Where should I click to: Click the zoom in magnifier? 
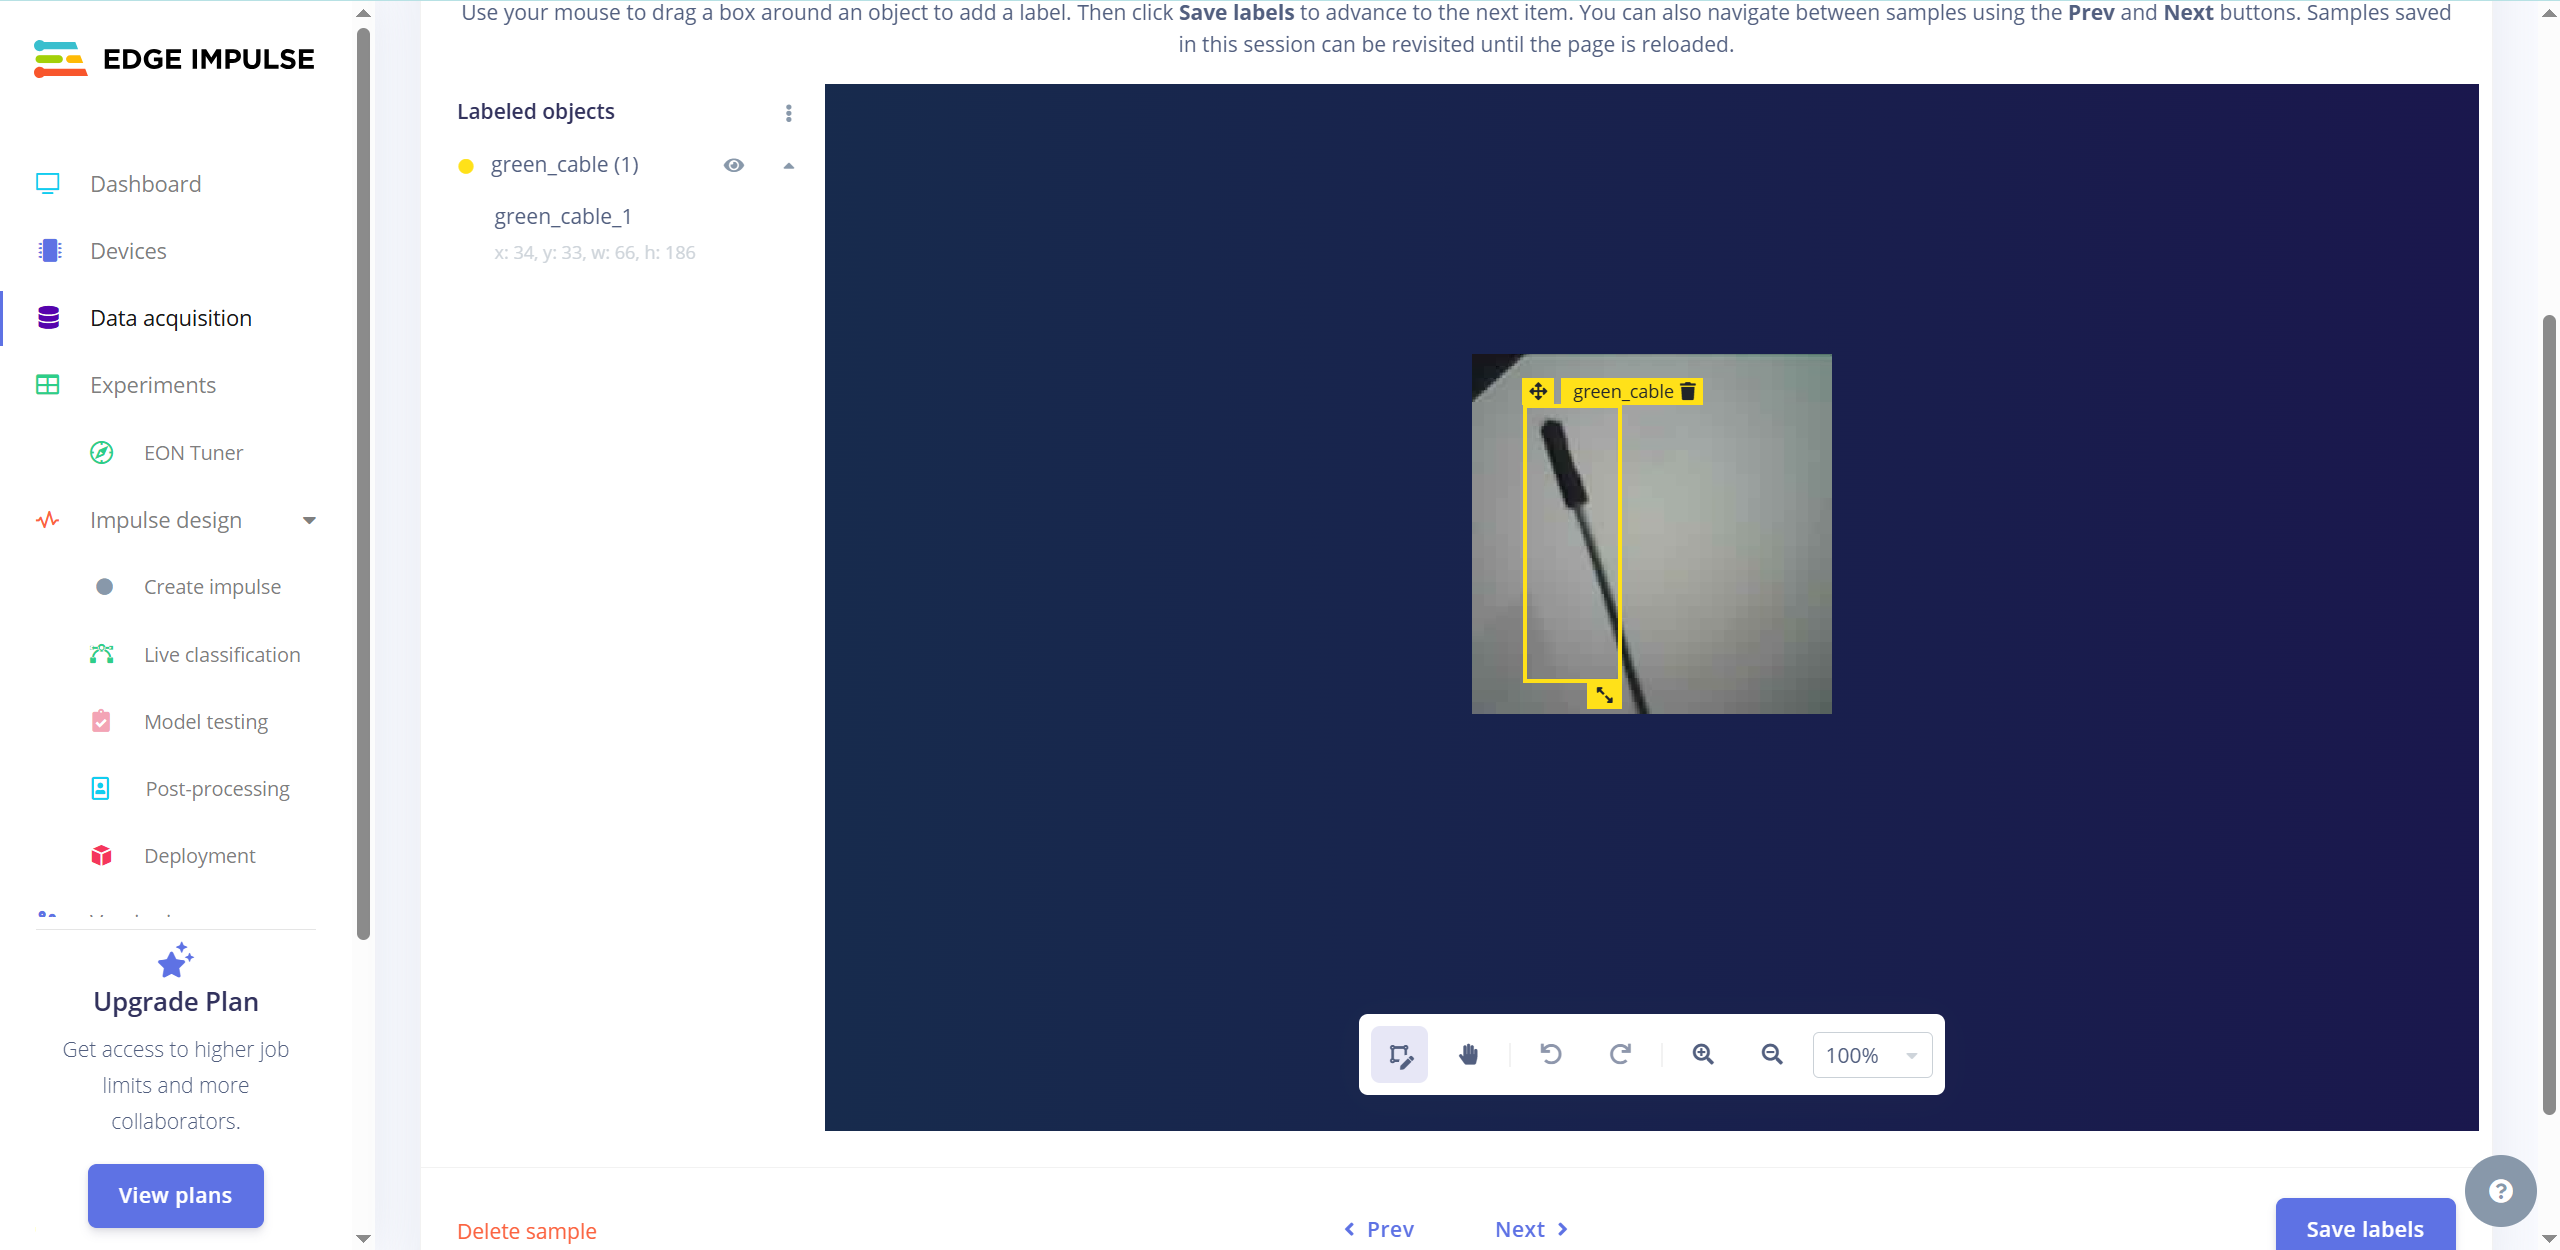point(1703,1055)
